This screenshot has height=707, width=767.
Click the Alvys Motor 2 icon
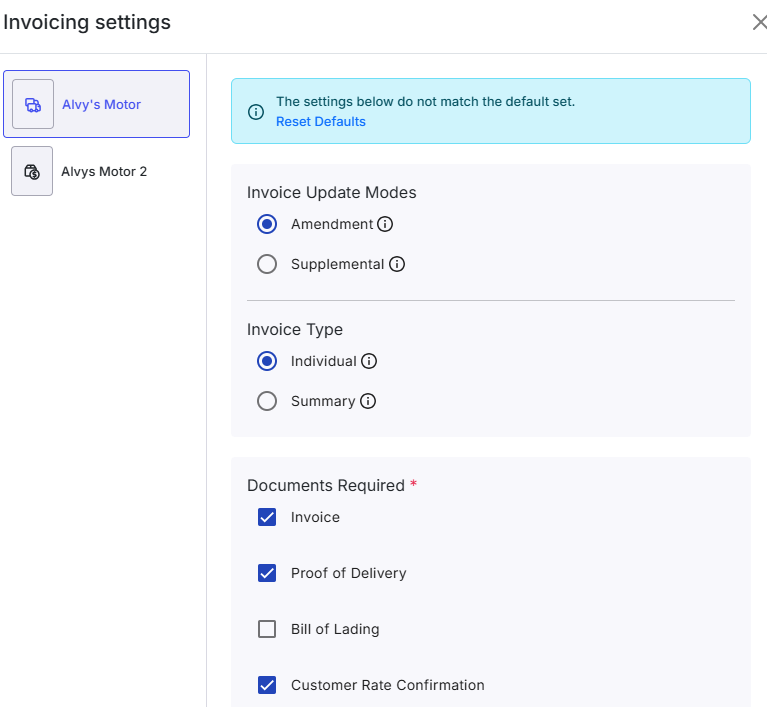(32, 171)
